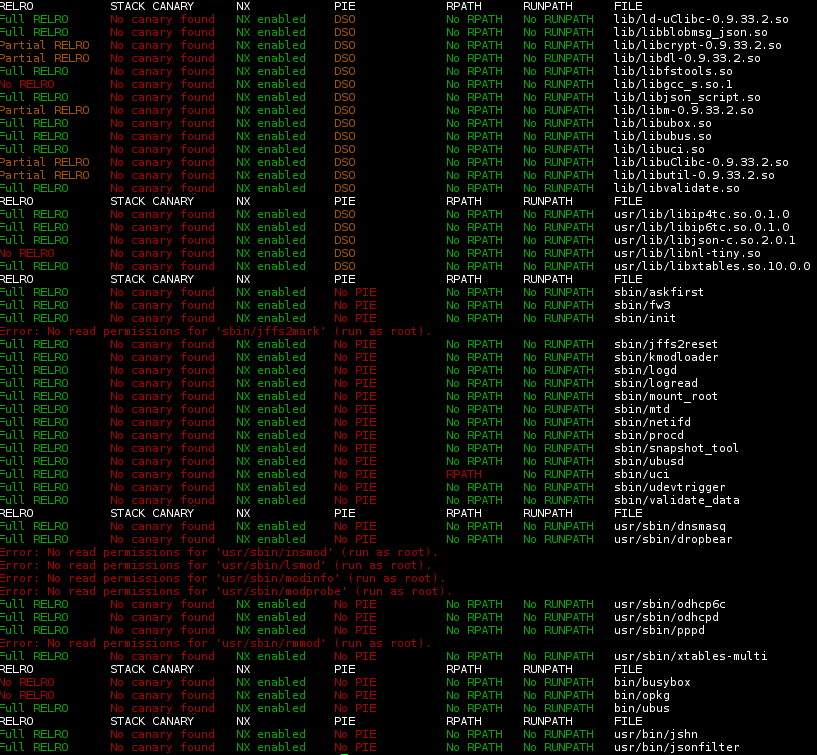The width and height of the screenshot is (817, 755).
Task: Select the usr/sbin/odhcp6c file name
Action: click(x=670, y=605)
